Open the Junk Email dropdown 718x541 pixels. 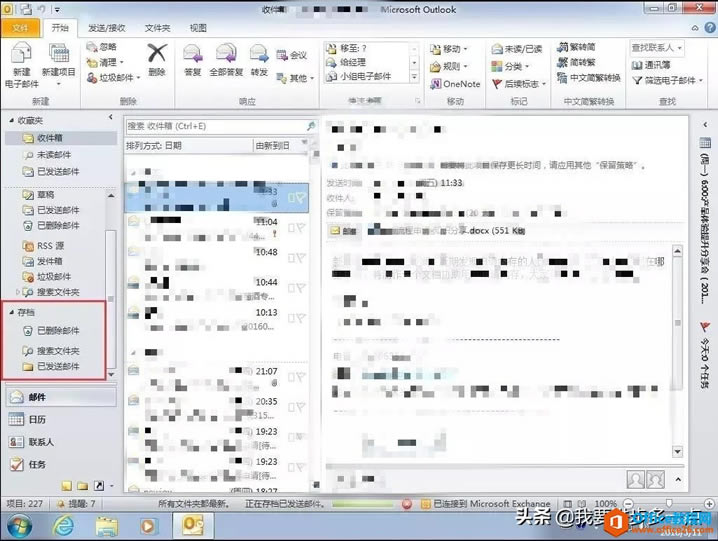(114, 77)
